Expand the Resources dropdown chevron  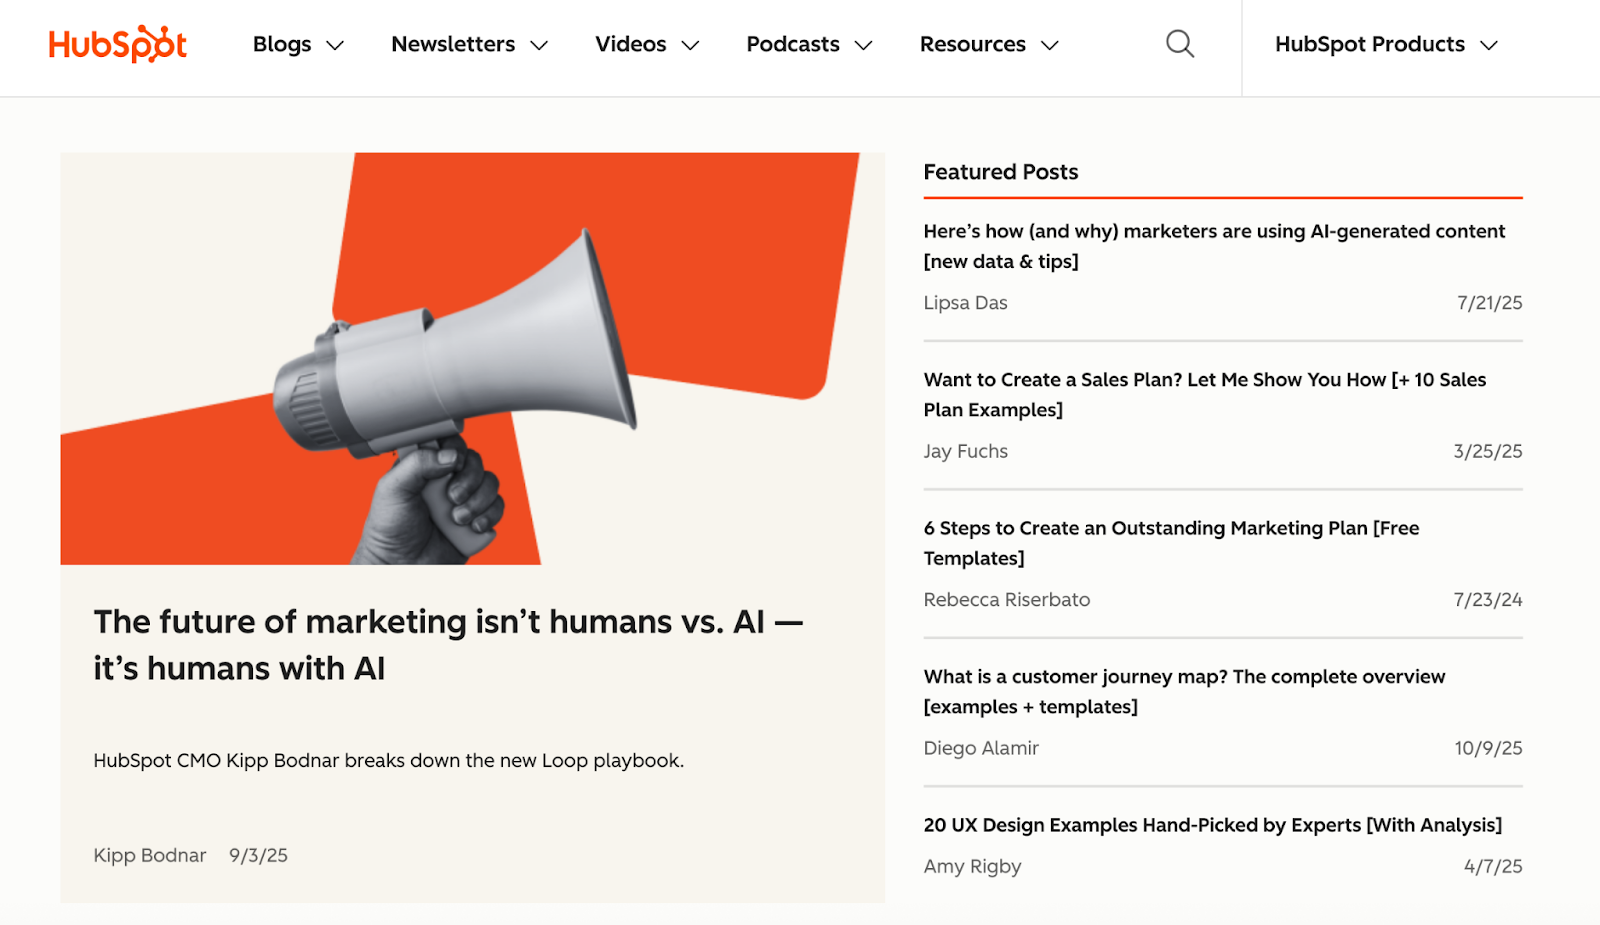(x=1050, y=45)
